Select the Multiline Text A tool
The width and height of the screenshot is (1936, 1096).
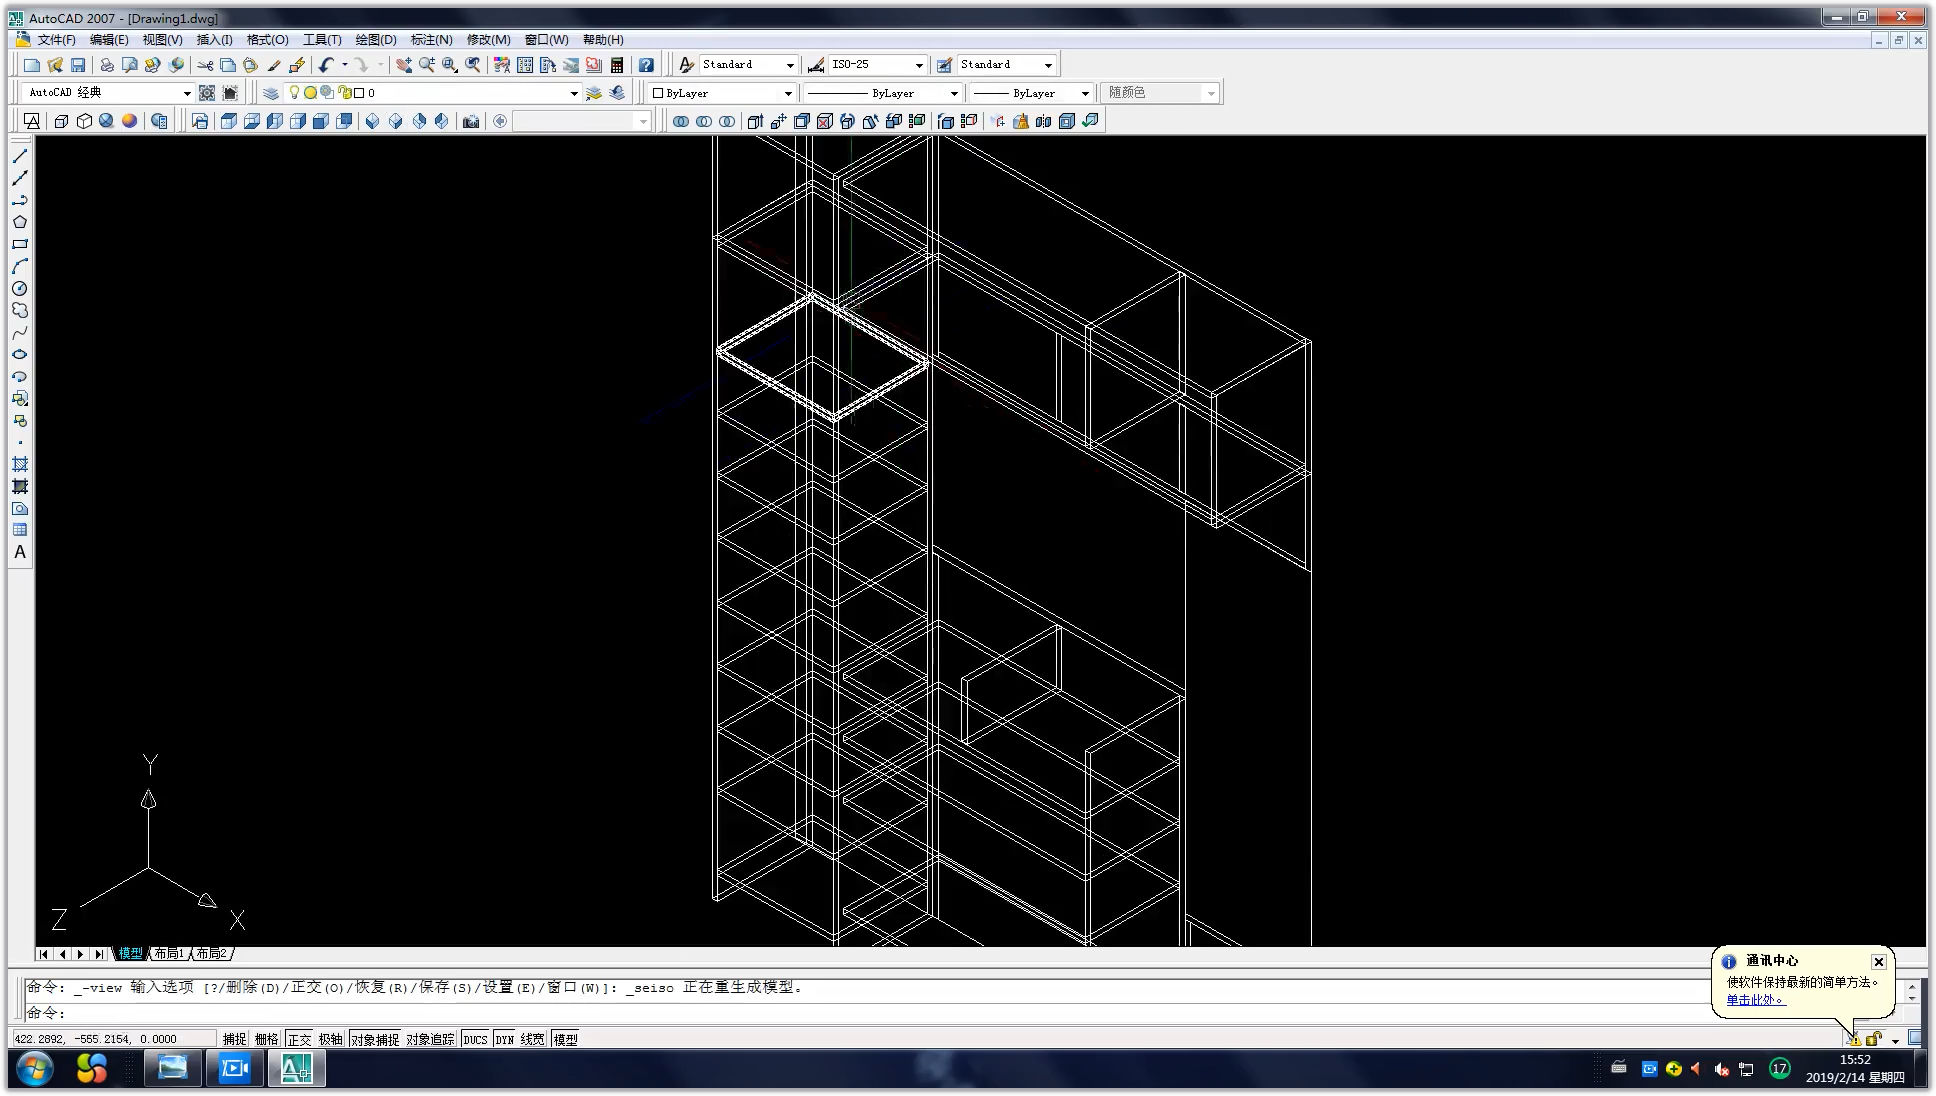20,552
